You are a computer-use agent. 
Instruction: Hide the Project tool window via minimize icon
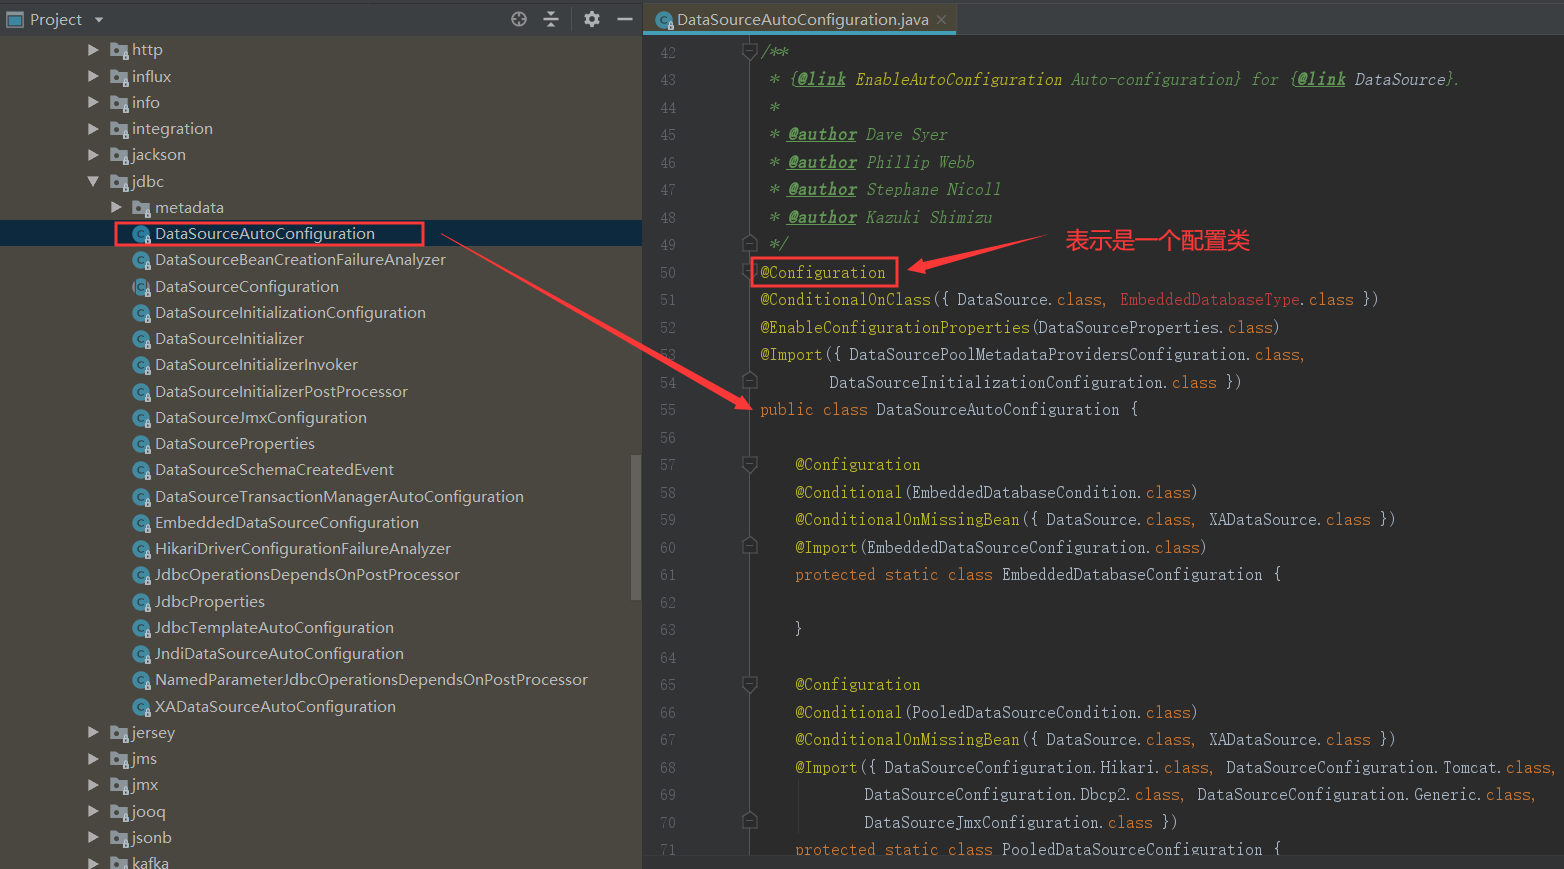[625, 18]
